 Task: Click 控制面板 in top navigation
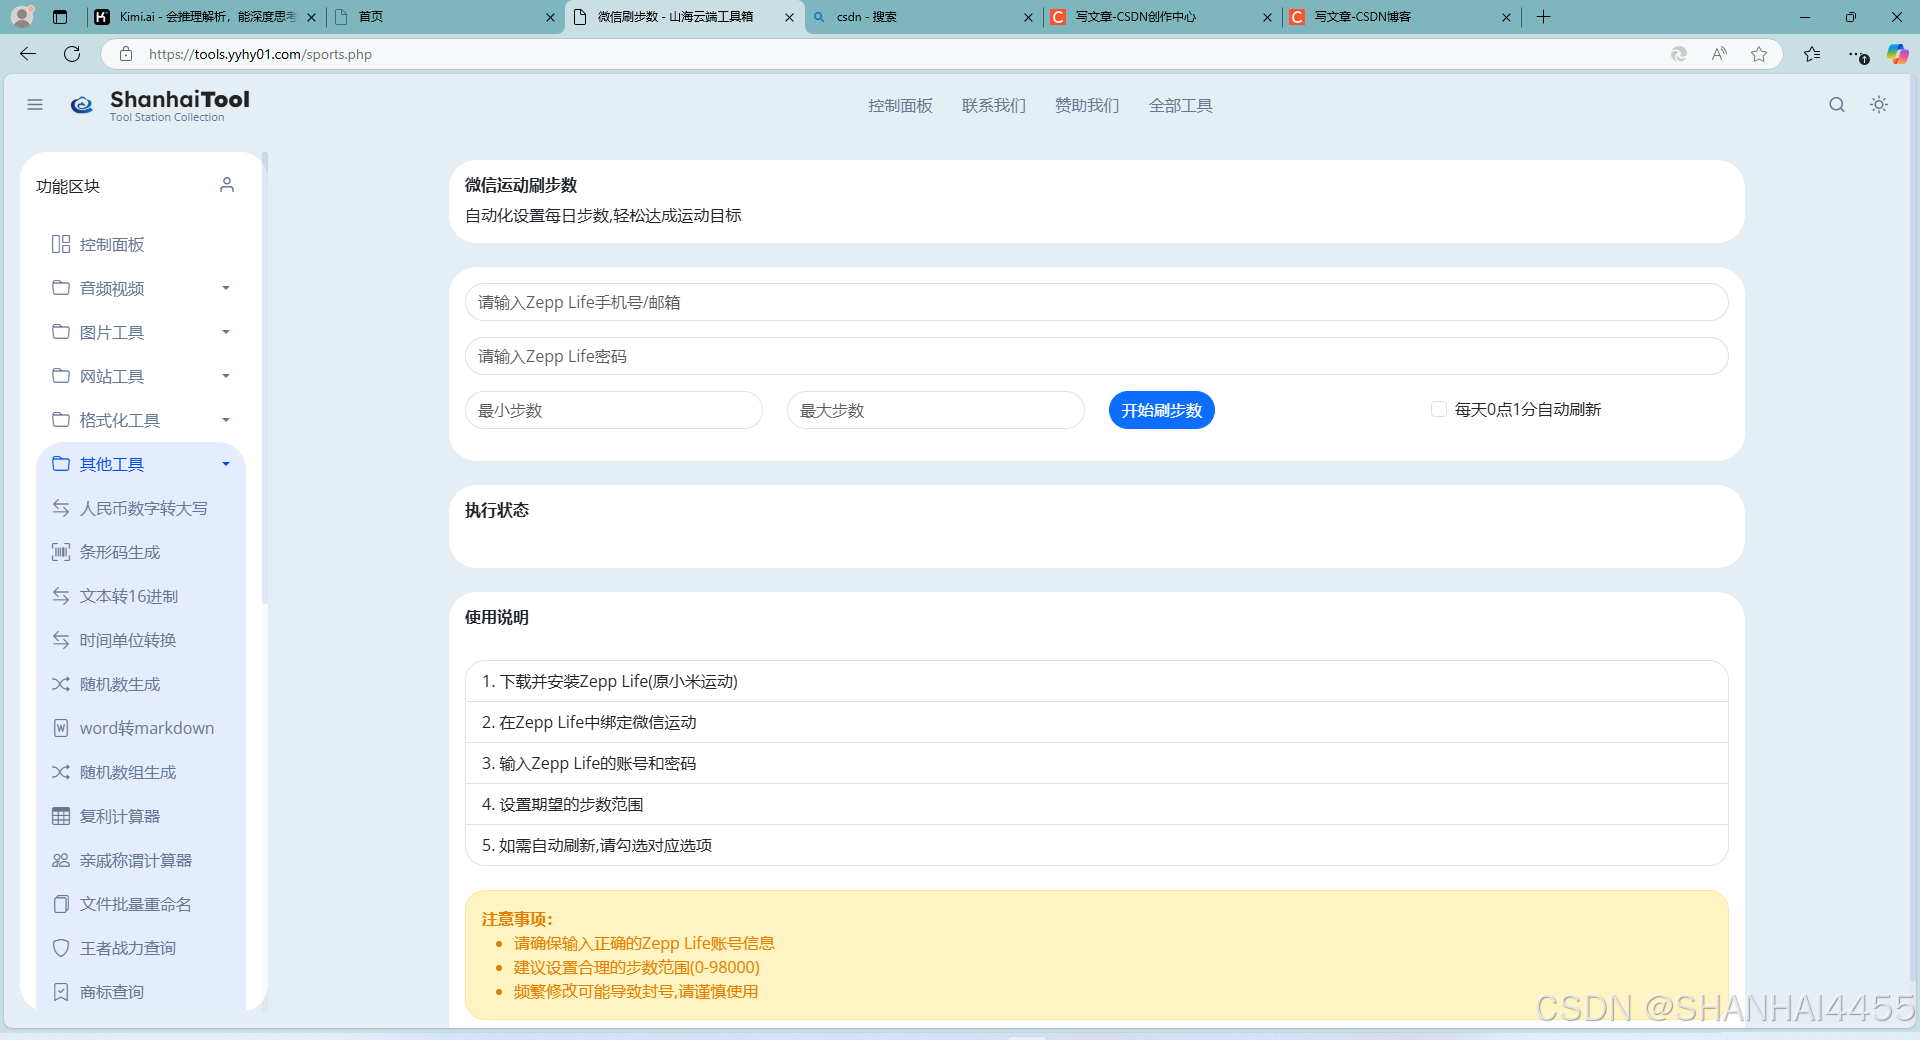coord(900,105)
